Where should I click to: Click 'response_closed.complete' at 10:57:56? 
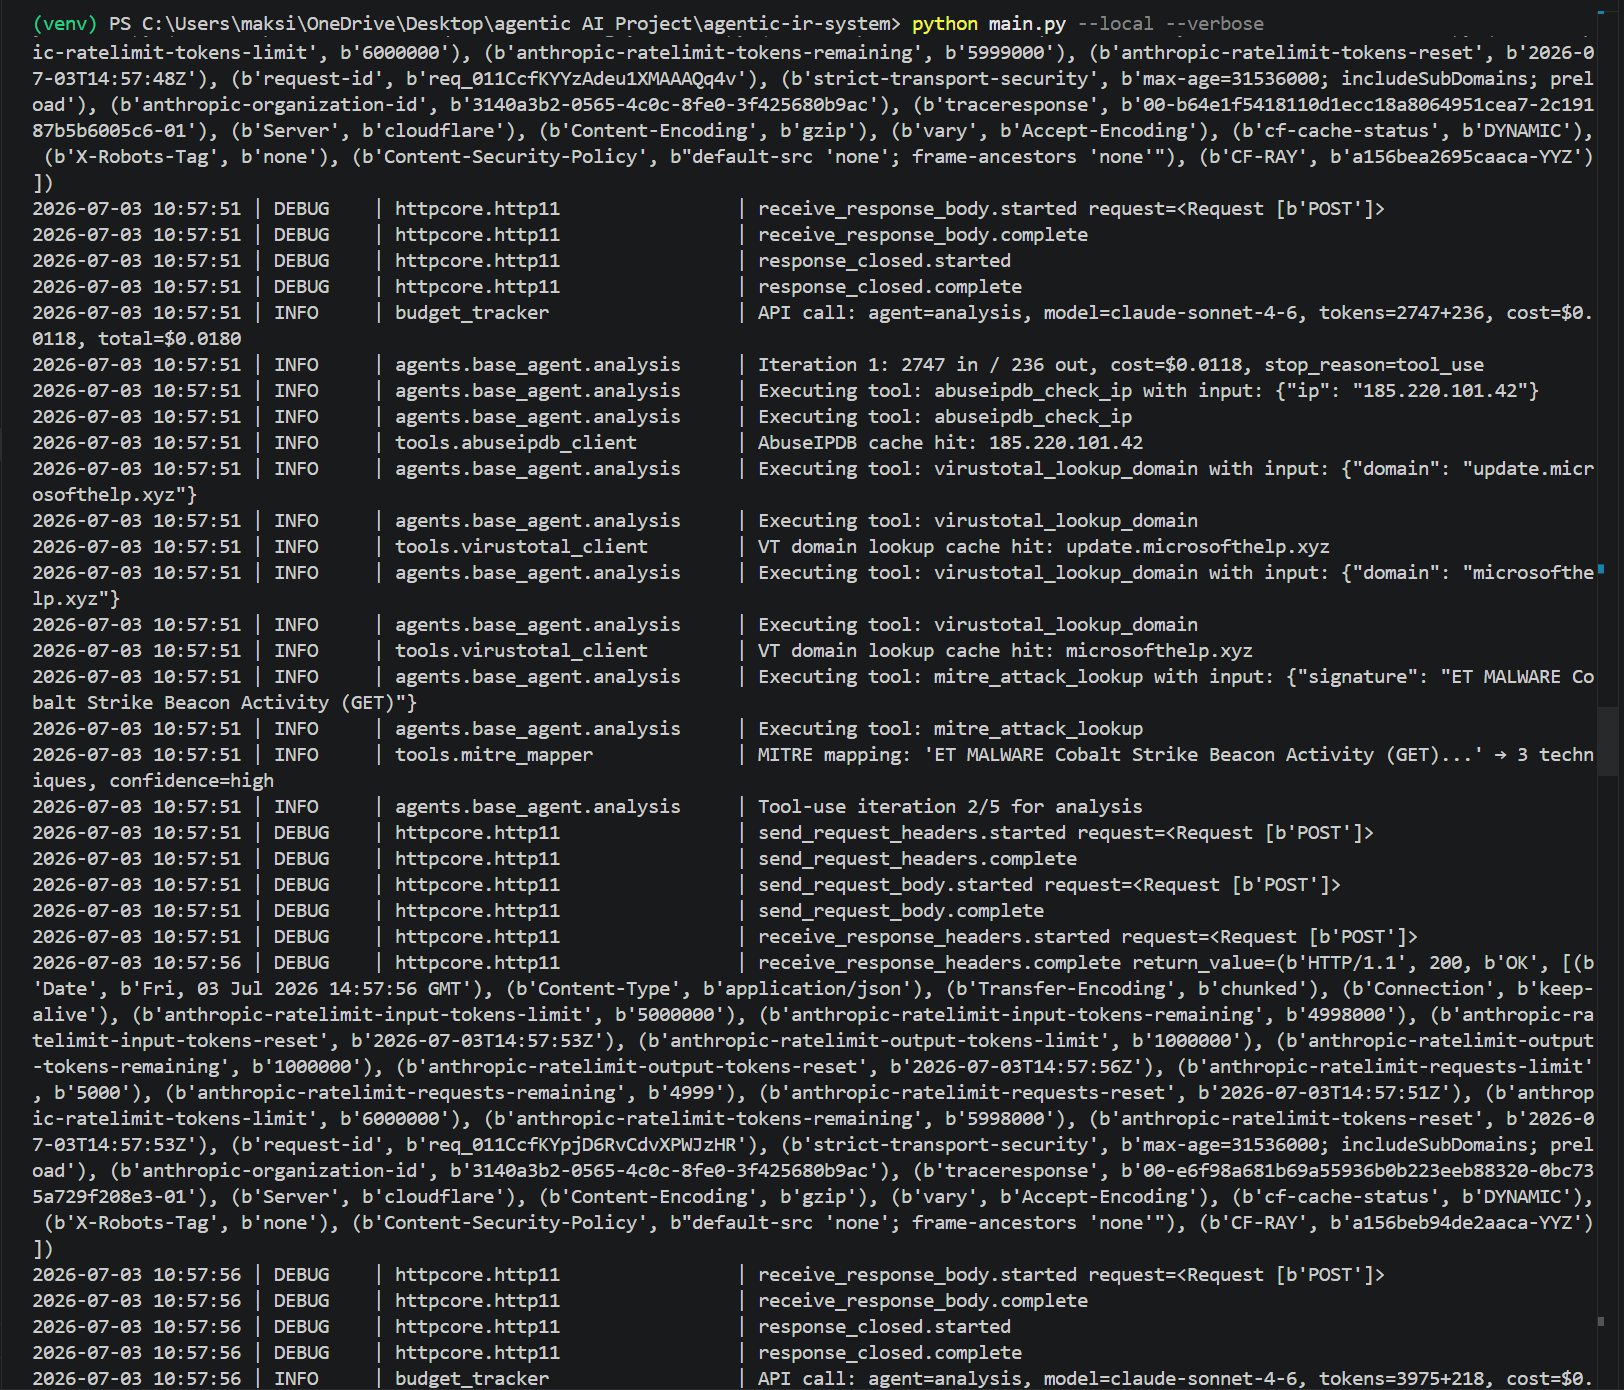pos(890,1353)
